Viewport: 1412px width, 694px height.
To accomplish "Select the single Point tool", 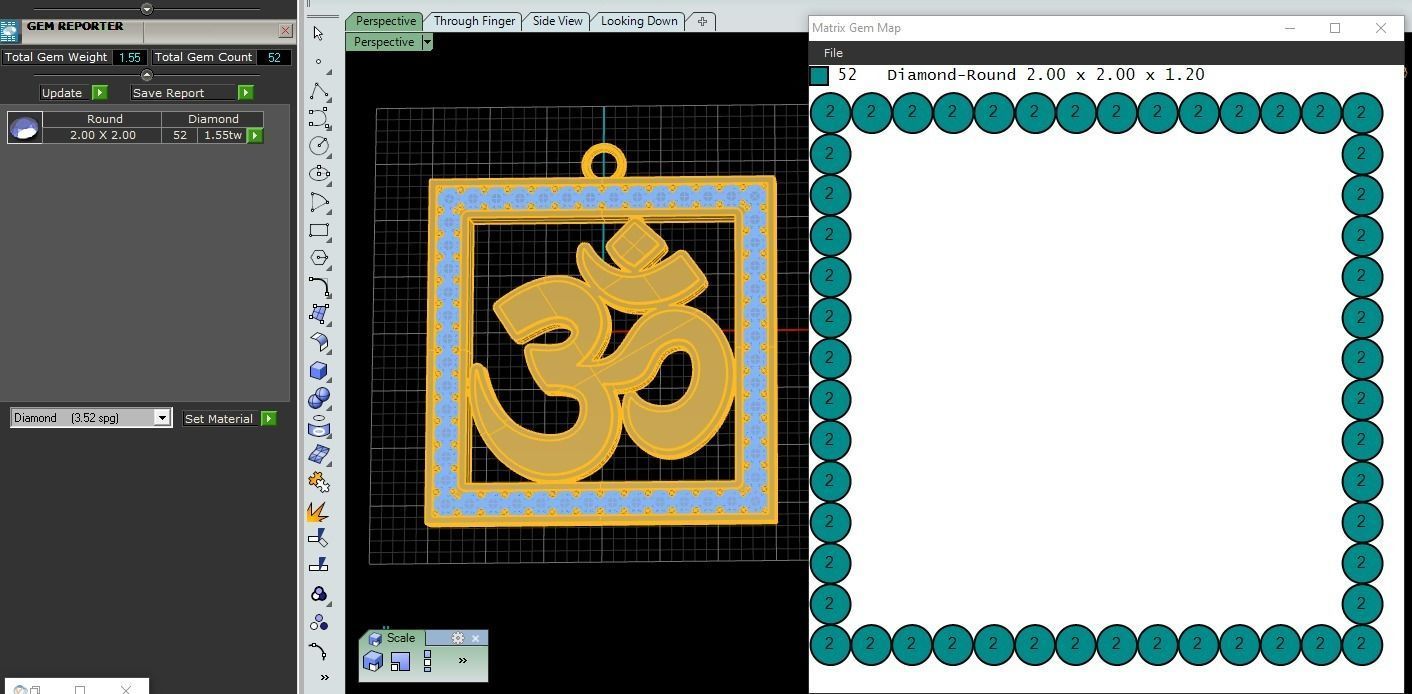I will [x=318, y=62].
